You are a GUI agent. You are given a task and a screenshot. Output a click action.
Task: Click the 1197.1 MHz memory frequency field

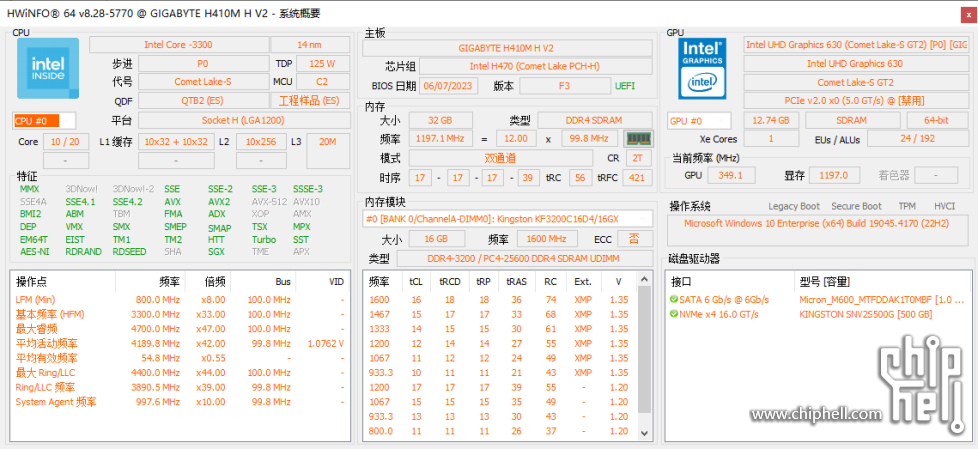pos(440,138)
